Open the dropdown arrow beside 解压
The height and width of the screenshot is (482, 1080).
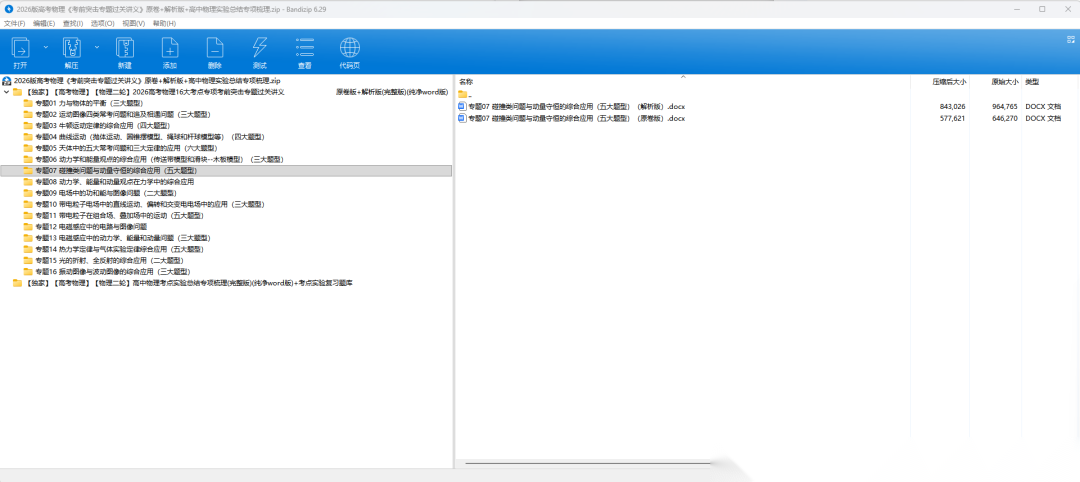click(x=97, y=47)
